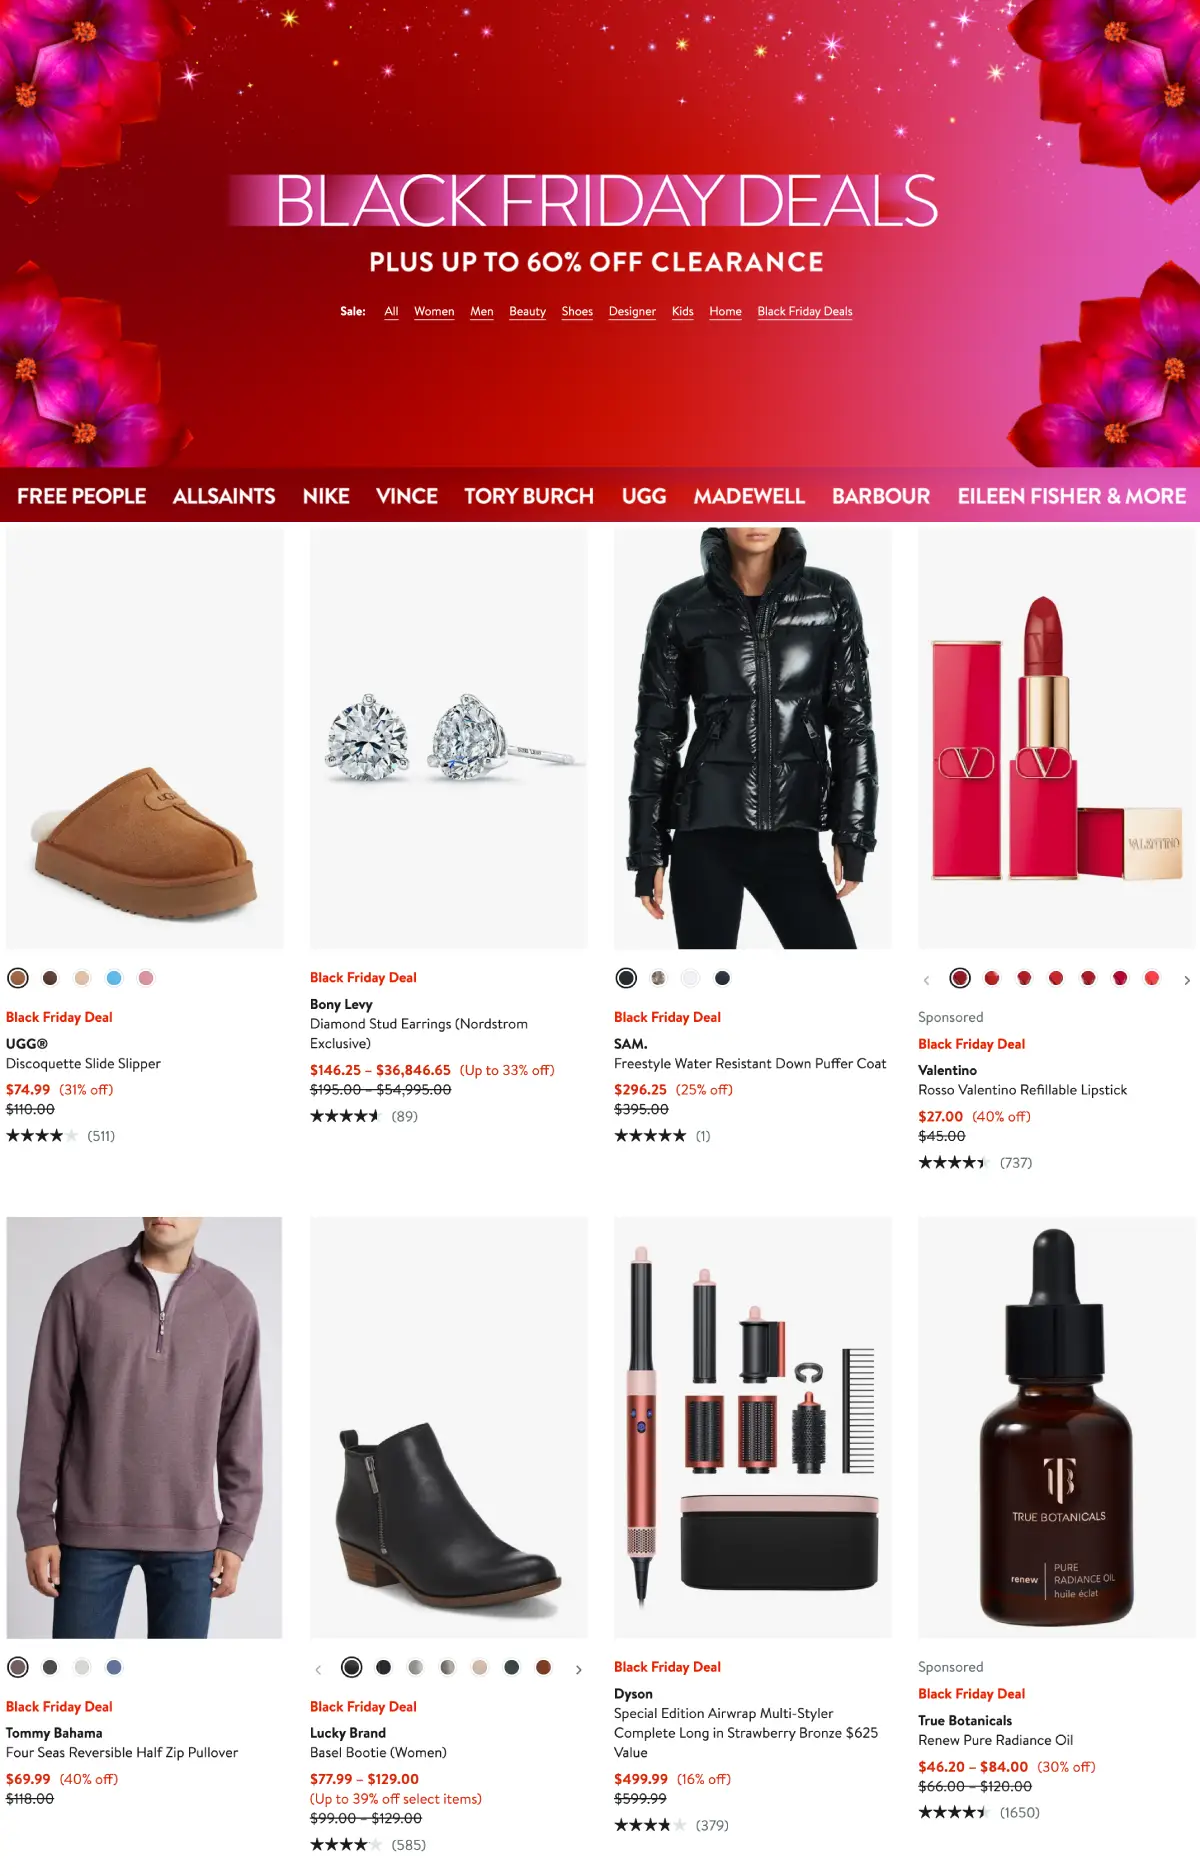Go to Black Friday Deals sale link
1200x1876 pixels.
click(805, 311)
